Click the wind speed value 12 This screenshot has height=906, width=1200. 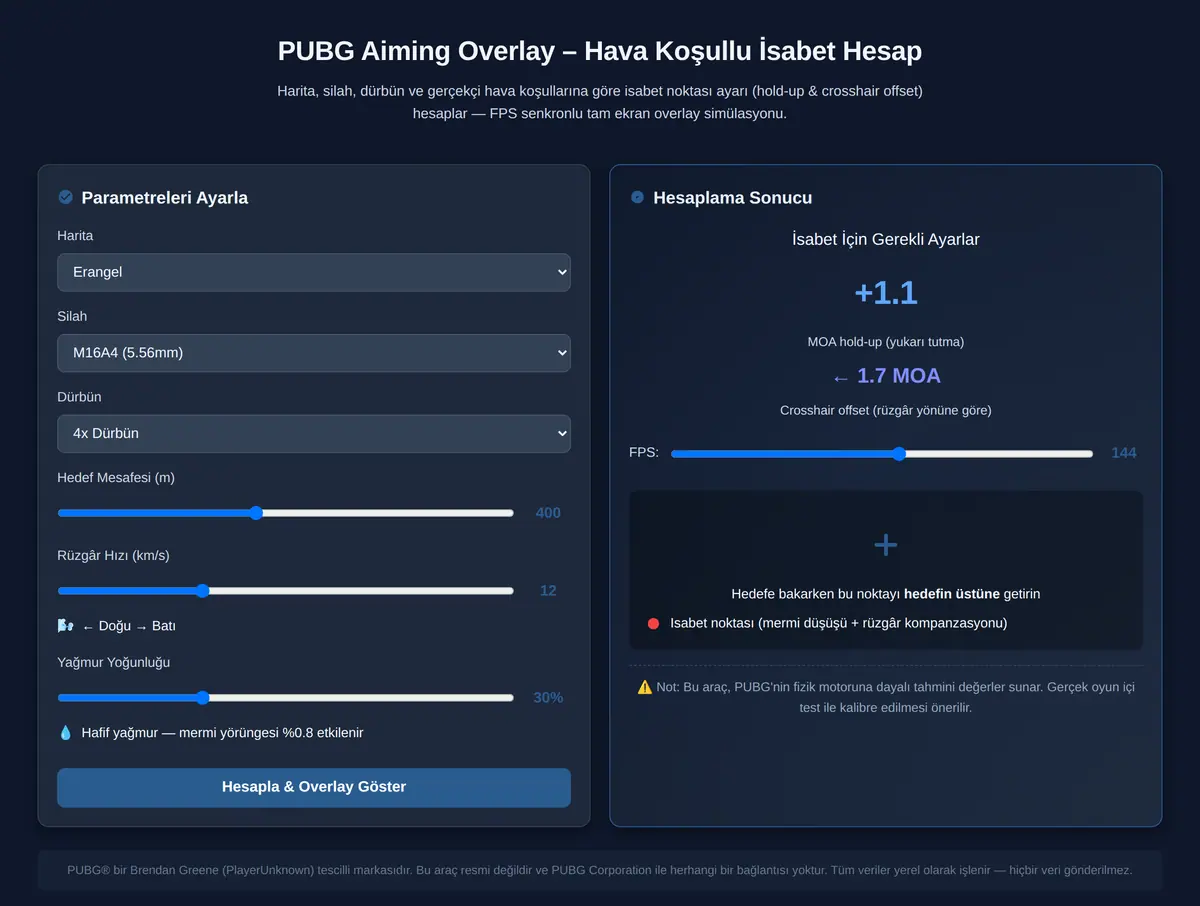coord(548,591)
